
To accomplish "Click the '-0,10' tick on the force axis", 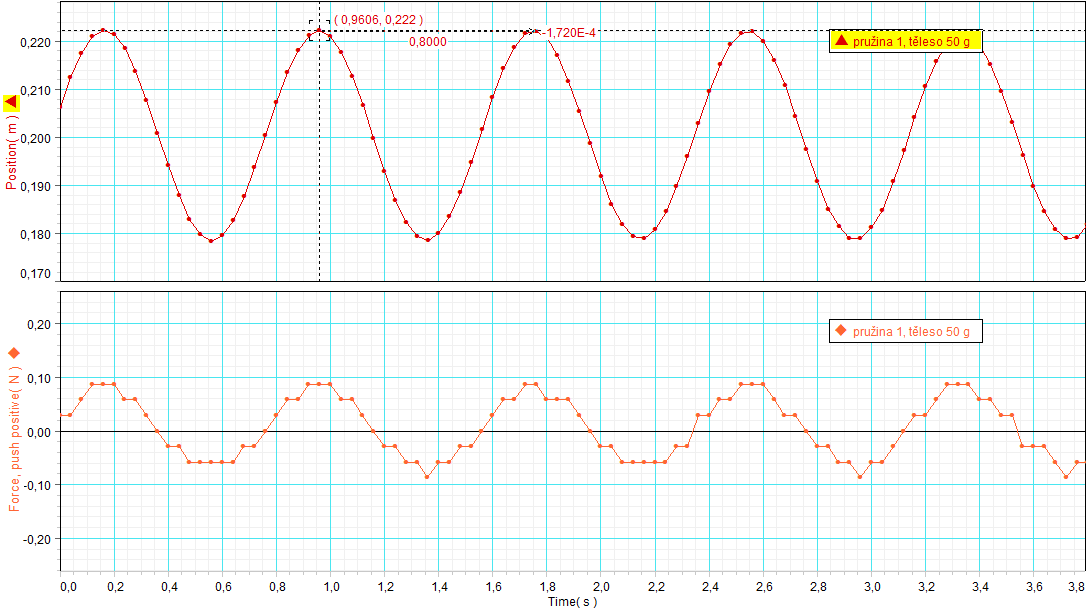I will point(37,485).
